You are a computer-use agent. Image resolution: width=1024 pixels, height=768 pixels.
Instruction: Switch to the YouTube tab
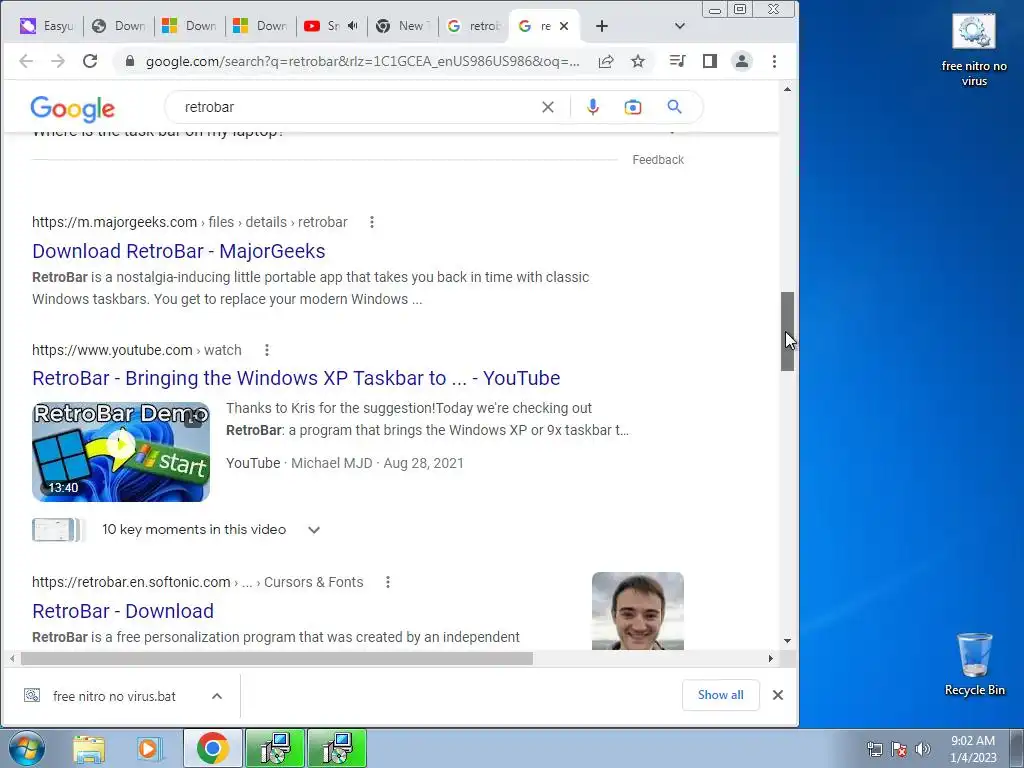click(x=323, y=26)
